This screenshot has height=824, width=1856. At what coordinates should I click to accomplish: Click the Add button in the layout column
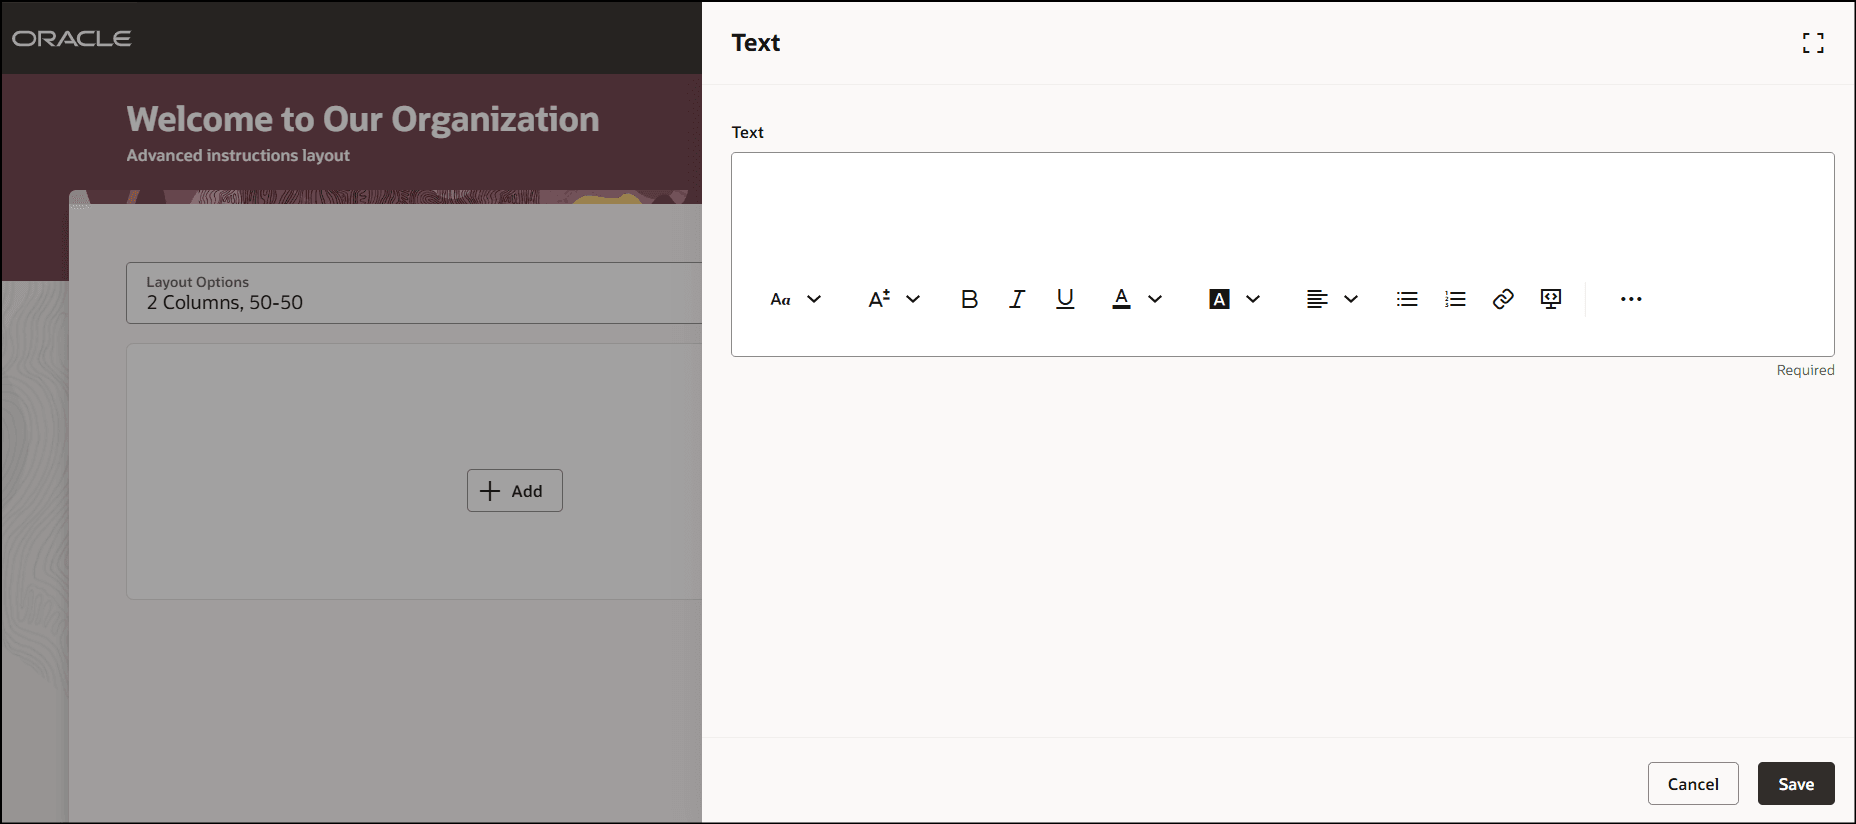point(514,491)
